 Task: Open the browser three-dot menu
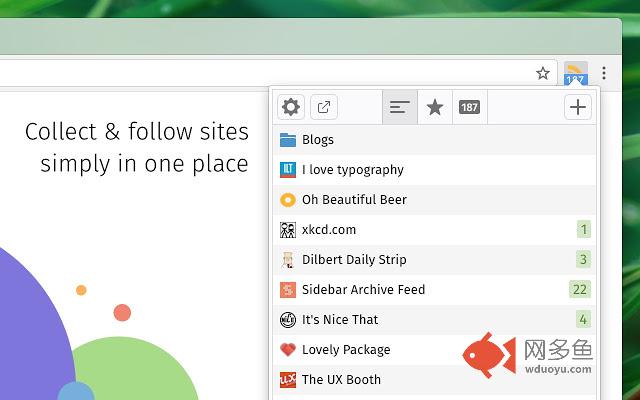tap(604, 73)
